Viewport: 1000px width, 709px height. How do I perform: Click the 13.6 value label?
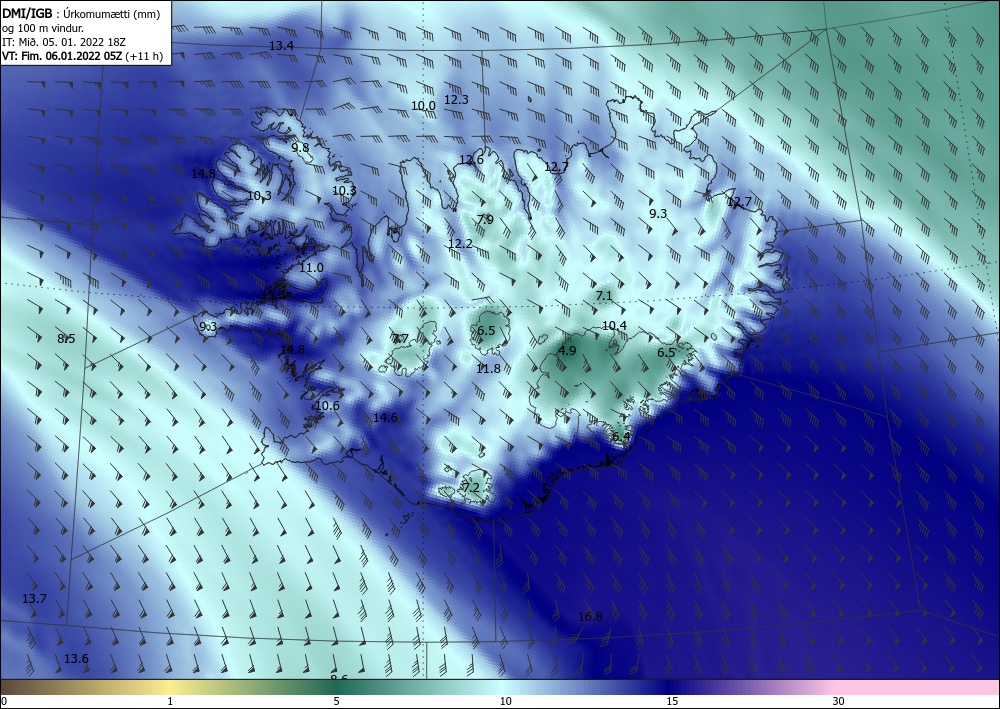click(77, 659)
